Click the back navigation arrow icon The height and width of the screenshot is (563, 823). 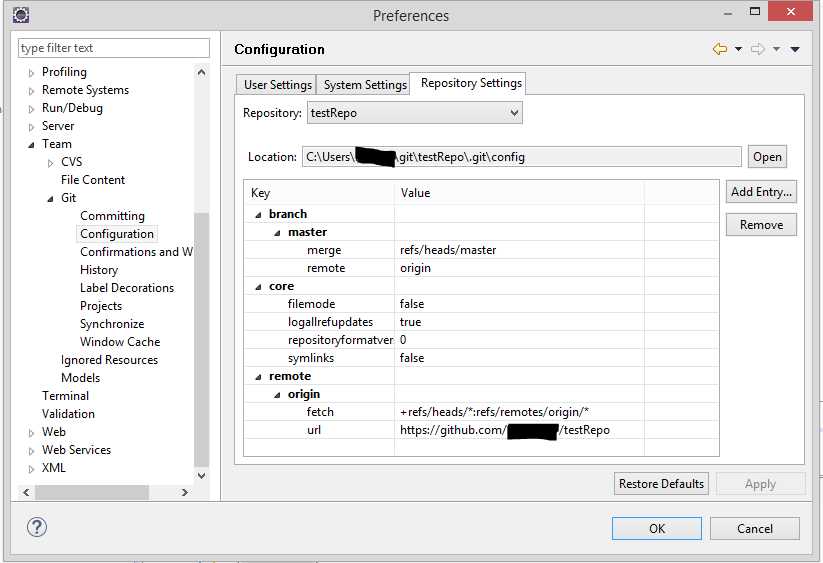720,49
